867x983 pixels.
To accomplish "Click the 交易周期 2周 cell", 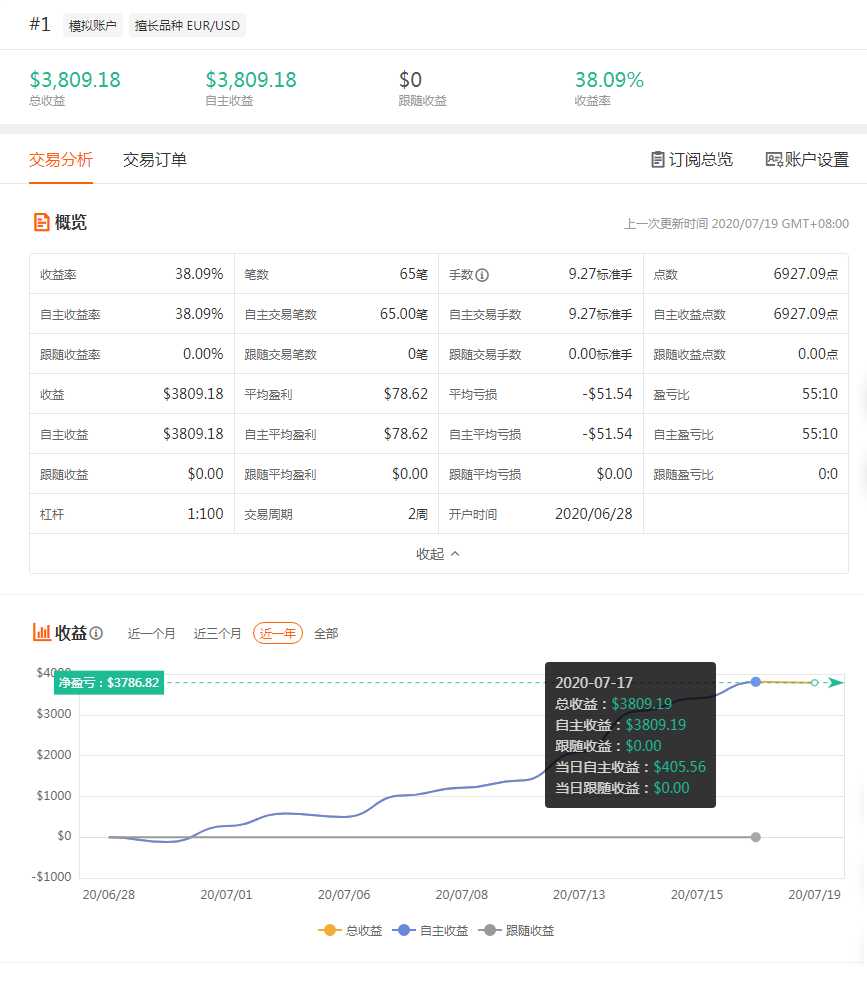I will tap(337, 514).
